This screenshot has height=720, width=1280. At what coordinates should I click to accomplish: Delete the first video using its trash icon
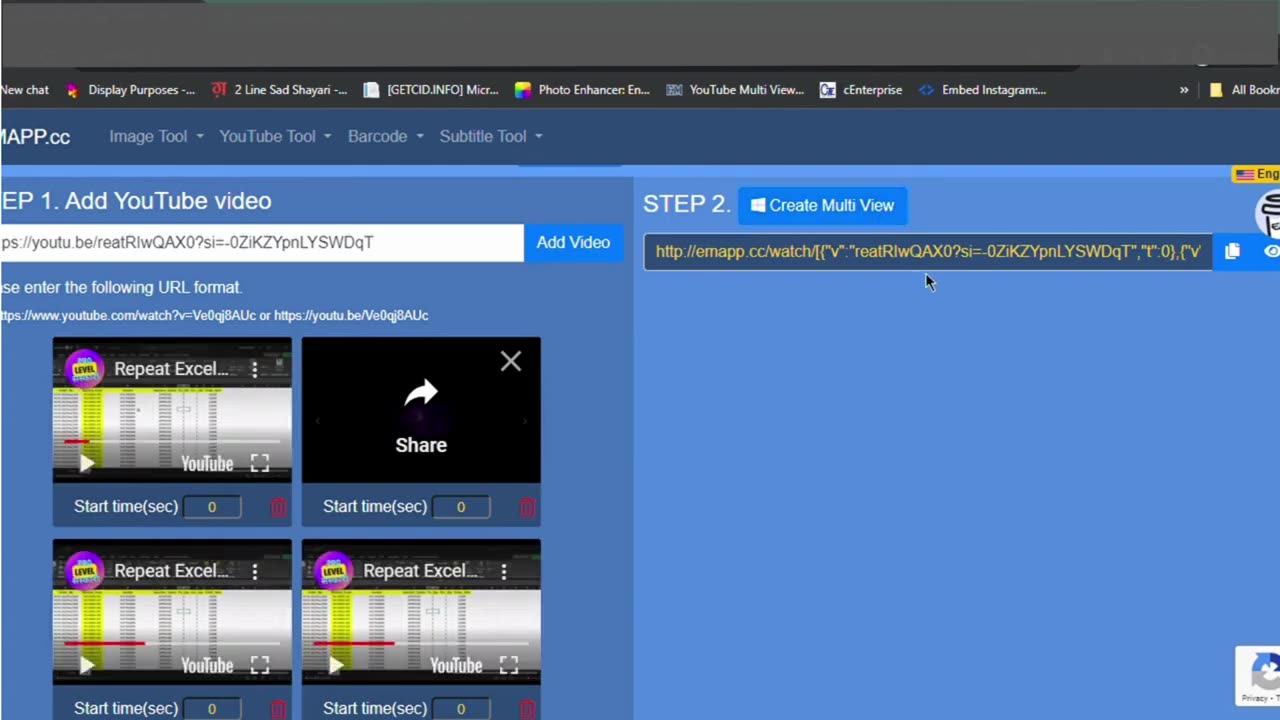[x=278, y=507]
